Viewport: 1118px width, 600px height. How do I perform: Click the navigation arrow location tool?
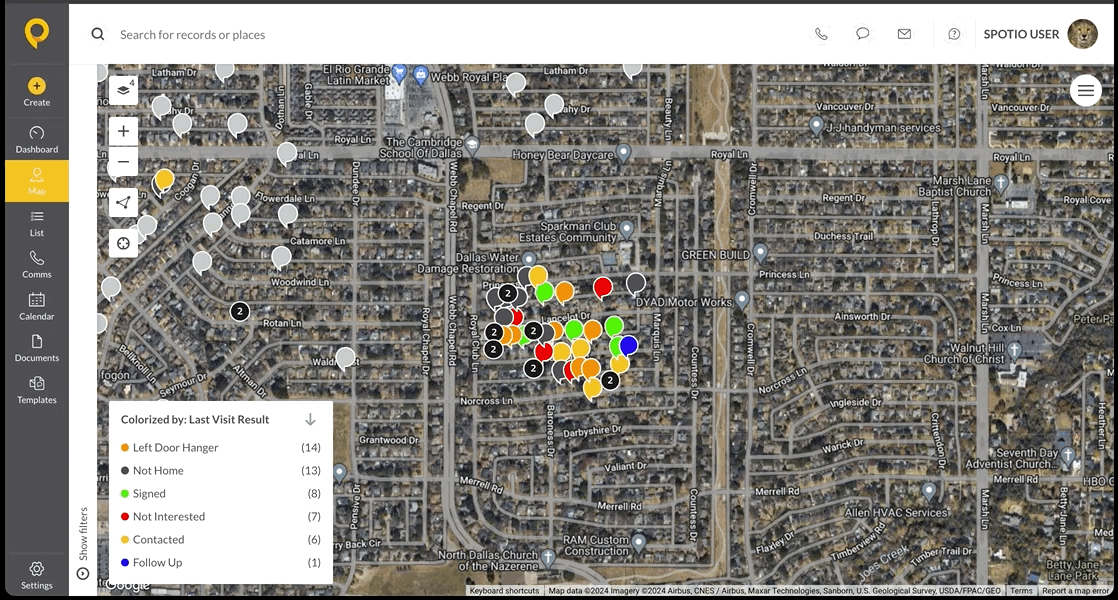(123, 202)
